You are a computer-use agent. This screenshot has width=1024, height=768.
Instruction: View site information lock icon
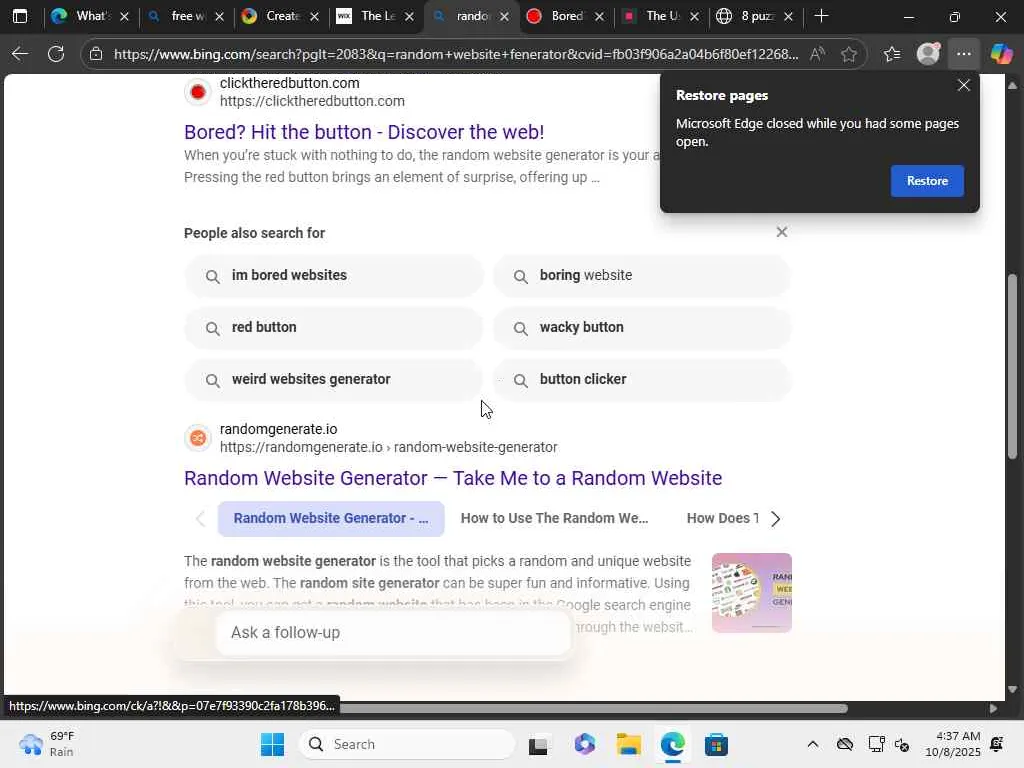[96, 54]
